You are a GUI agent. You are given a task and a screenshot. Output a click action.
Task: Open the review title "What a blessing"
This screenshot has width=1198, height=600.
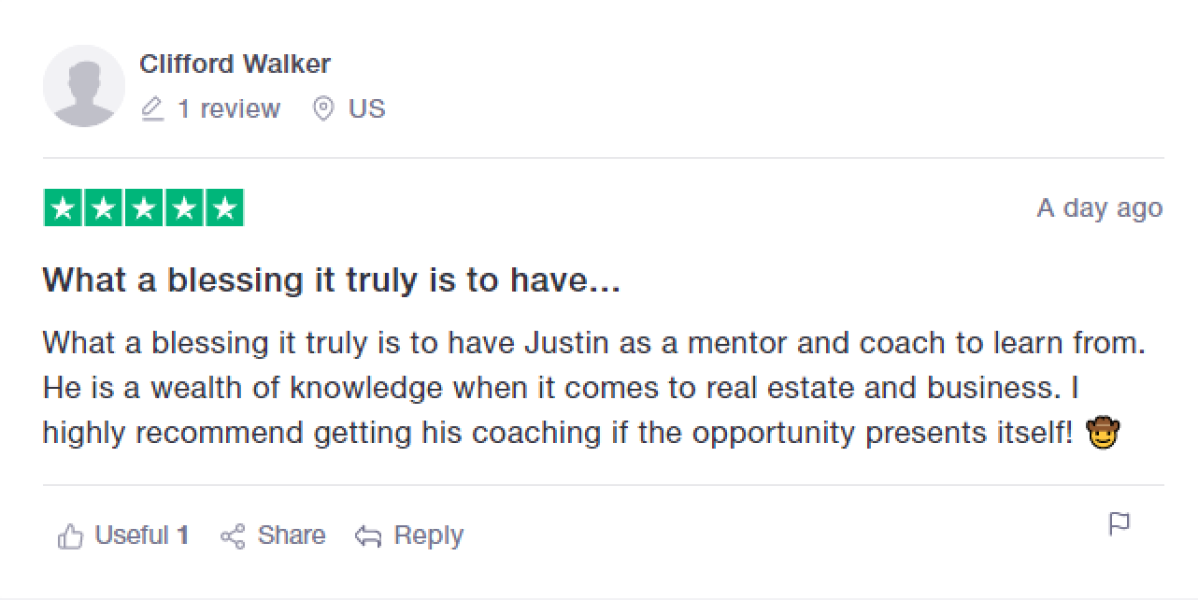point(331,281)
